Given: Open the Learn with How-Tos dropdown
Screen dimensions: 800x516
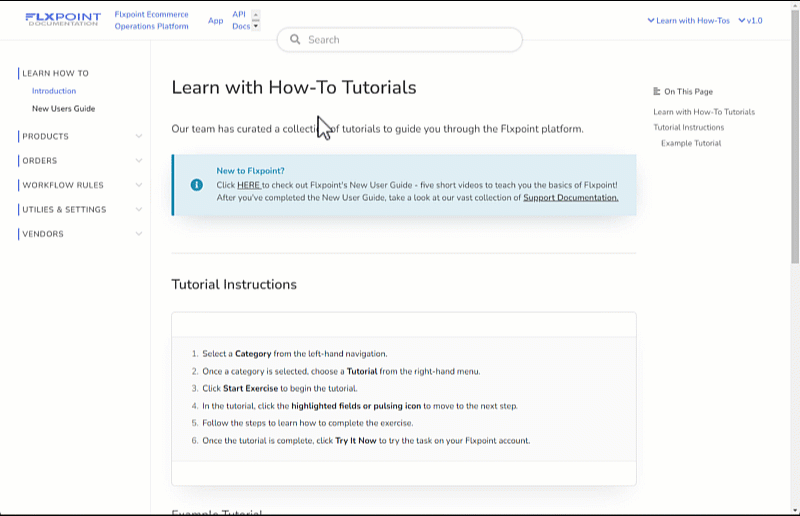Looking at the screenshot, I should coord(688,20).
